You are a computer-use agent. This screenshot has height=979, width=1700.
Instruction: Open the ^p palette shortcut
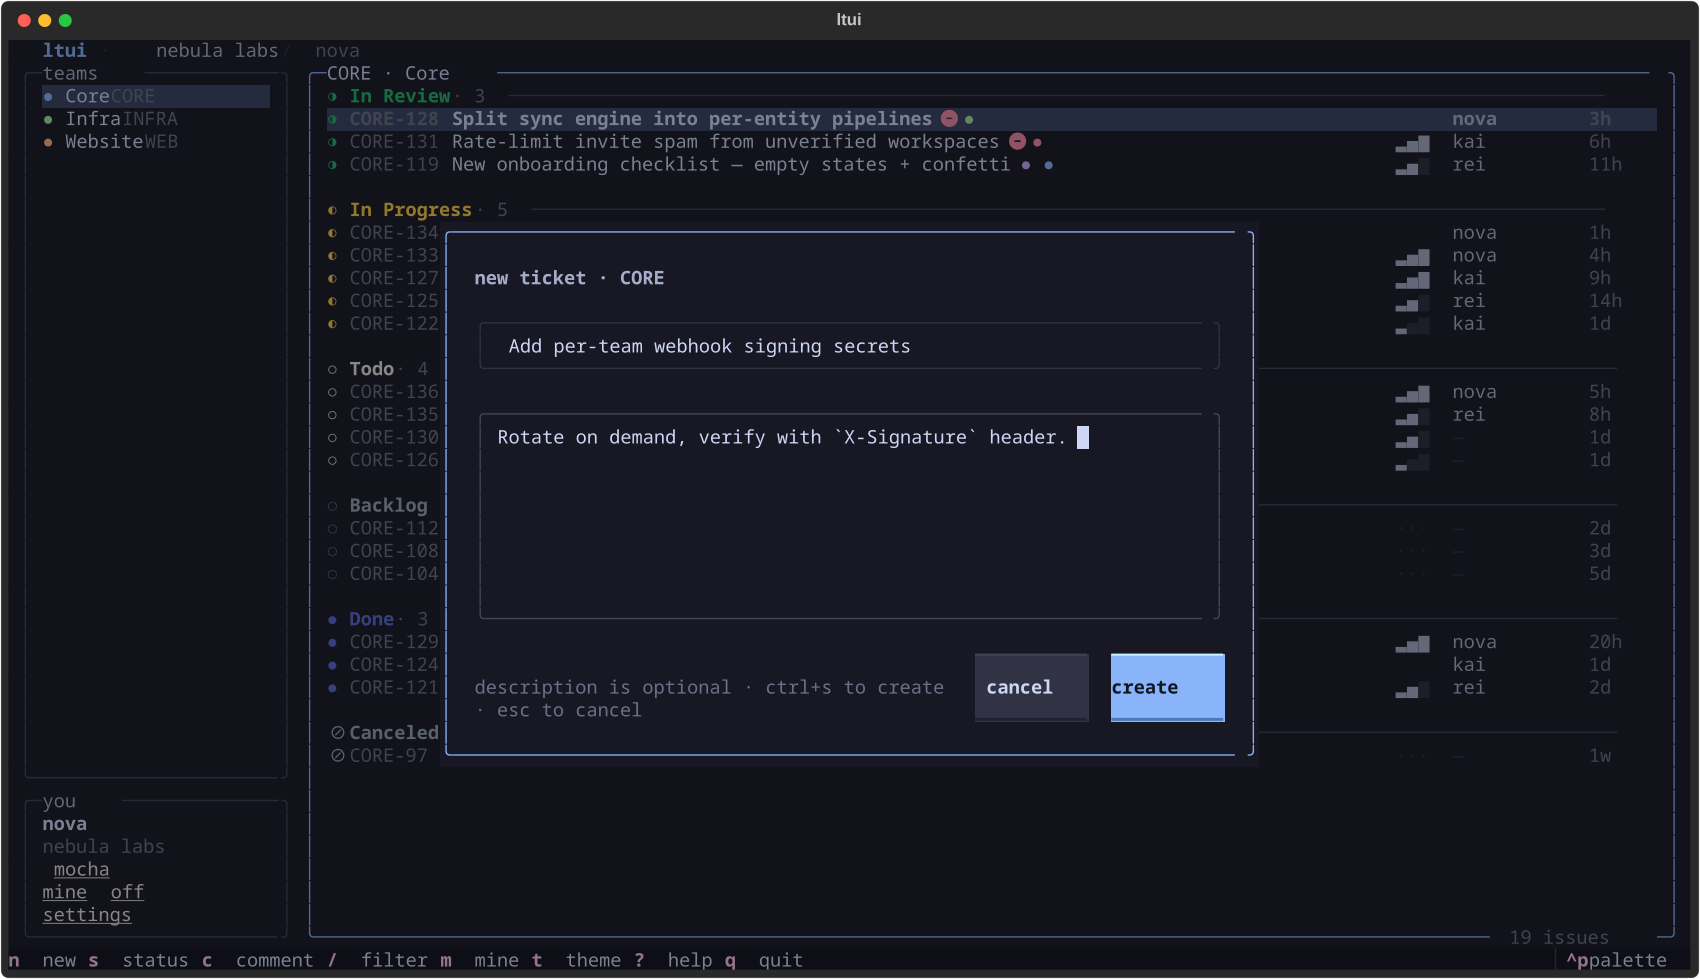1616,960
